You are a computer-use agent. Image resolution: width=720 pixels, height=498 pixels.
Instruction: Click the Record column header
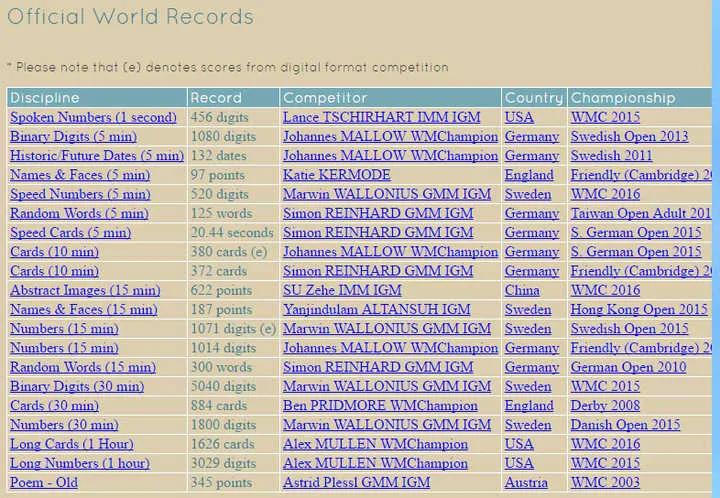pos(233,98)
